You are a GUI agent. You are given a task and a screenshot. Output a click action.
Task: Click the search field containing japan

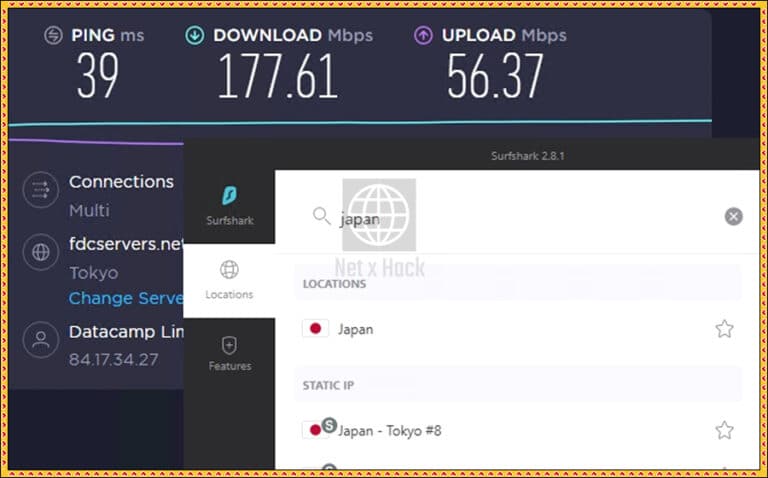click(x=517, y=217)
